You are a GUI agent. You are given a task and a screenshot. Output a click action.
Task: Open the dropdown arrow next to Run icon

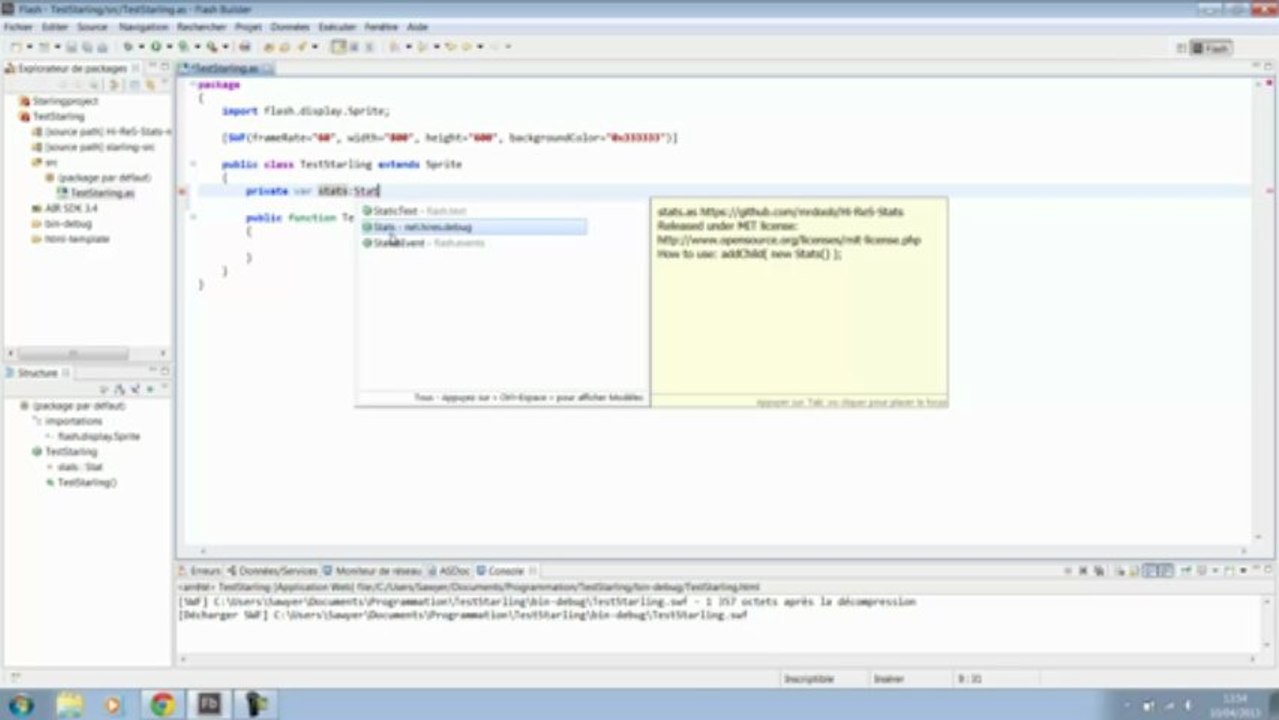[x=169, y=46]
